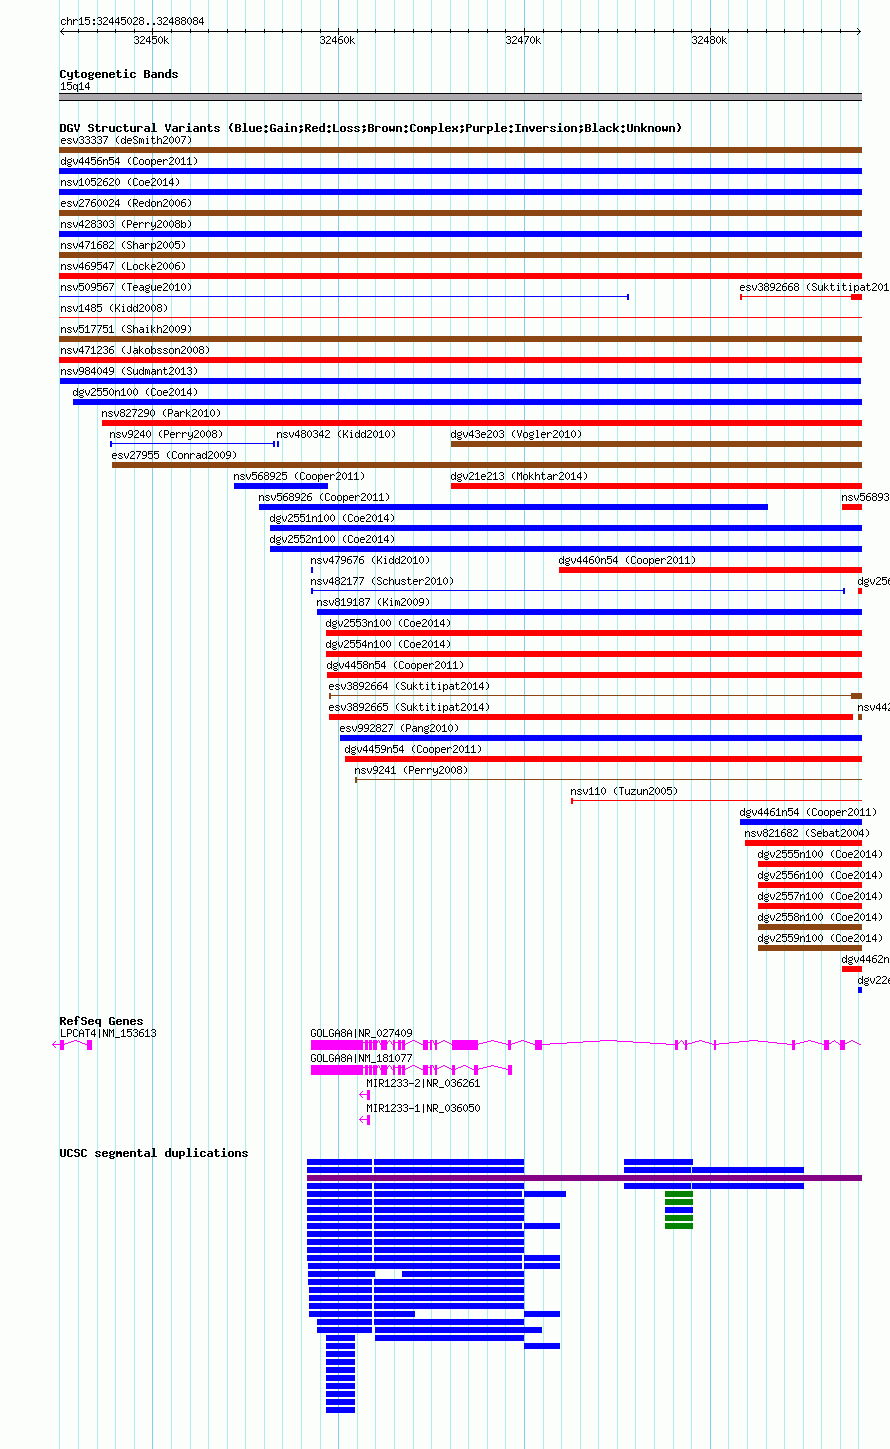This screenshot has width=890, height=1449.
Task: Click the 32480k ruler tick label
Action: [x=709, y=40]
